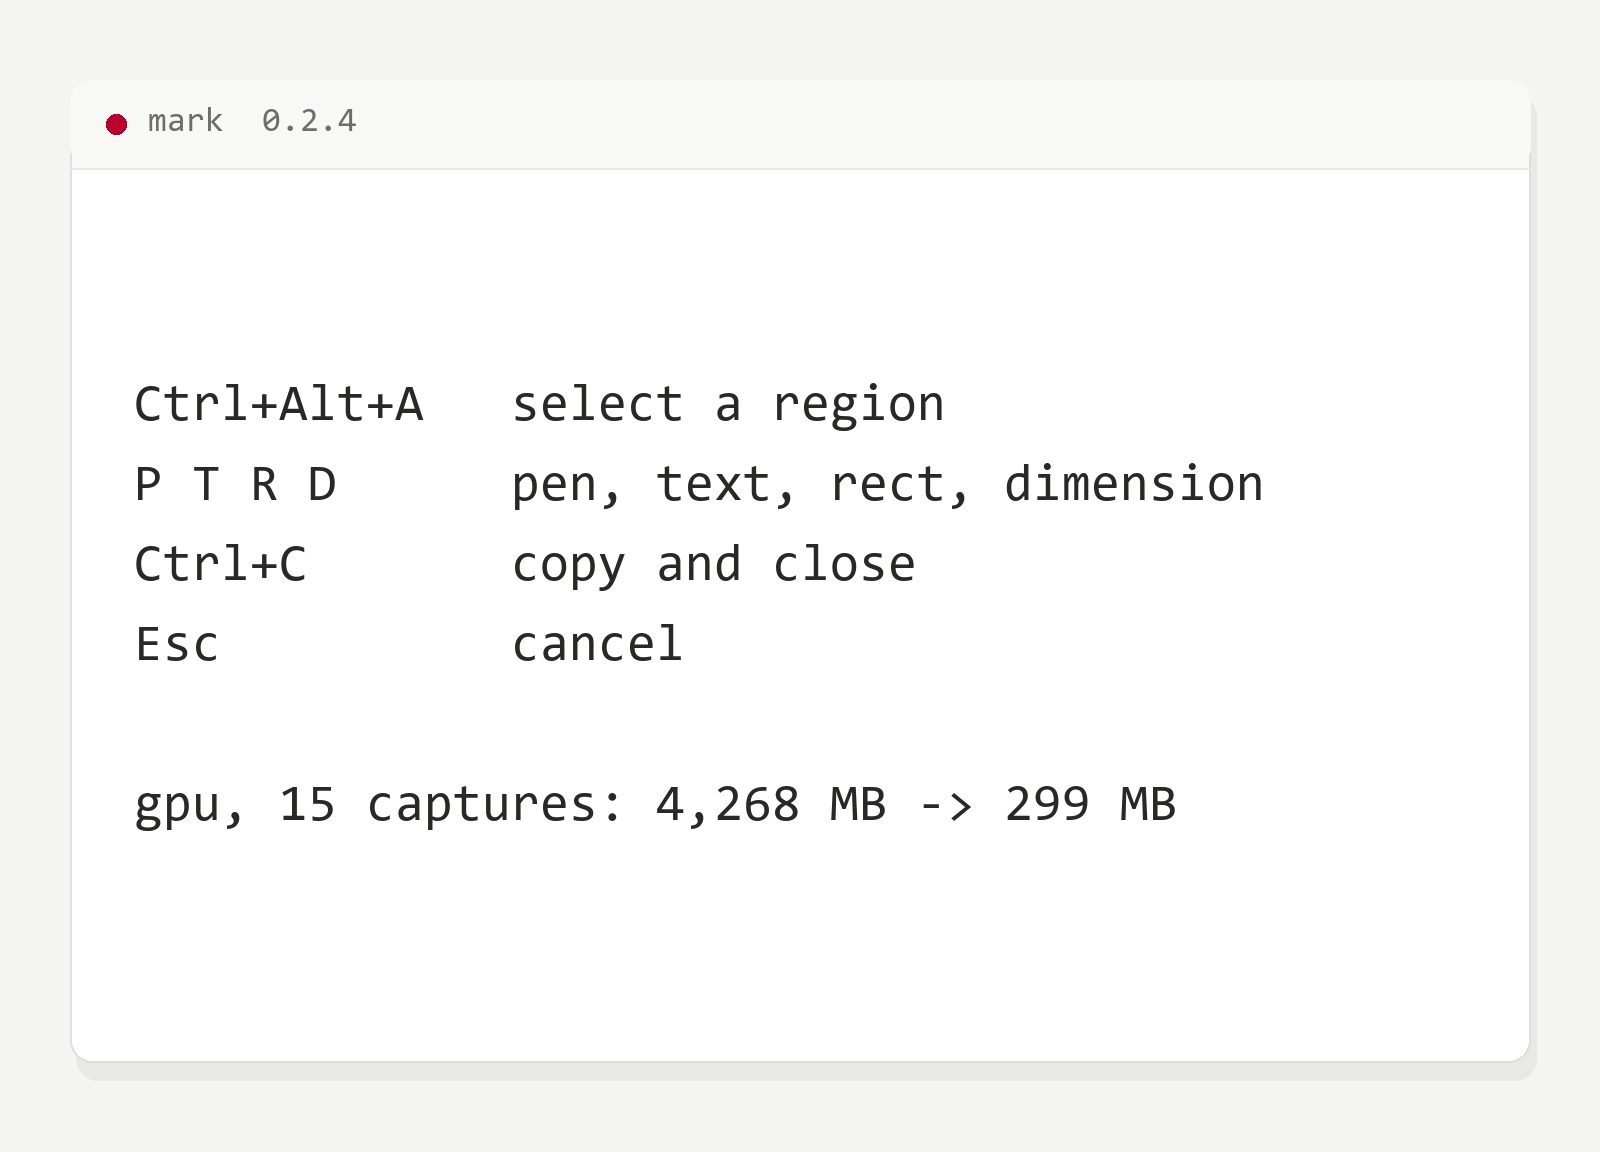
Task: Select the 0.2.4 version number
Action: click(309, 121)
